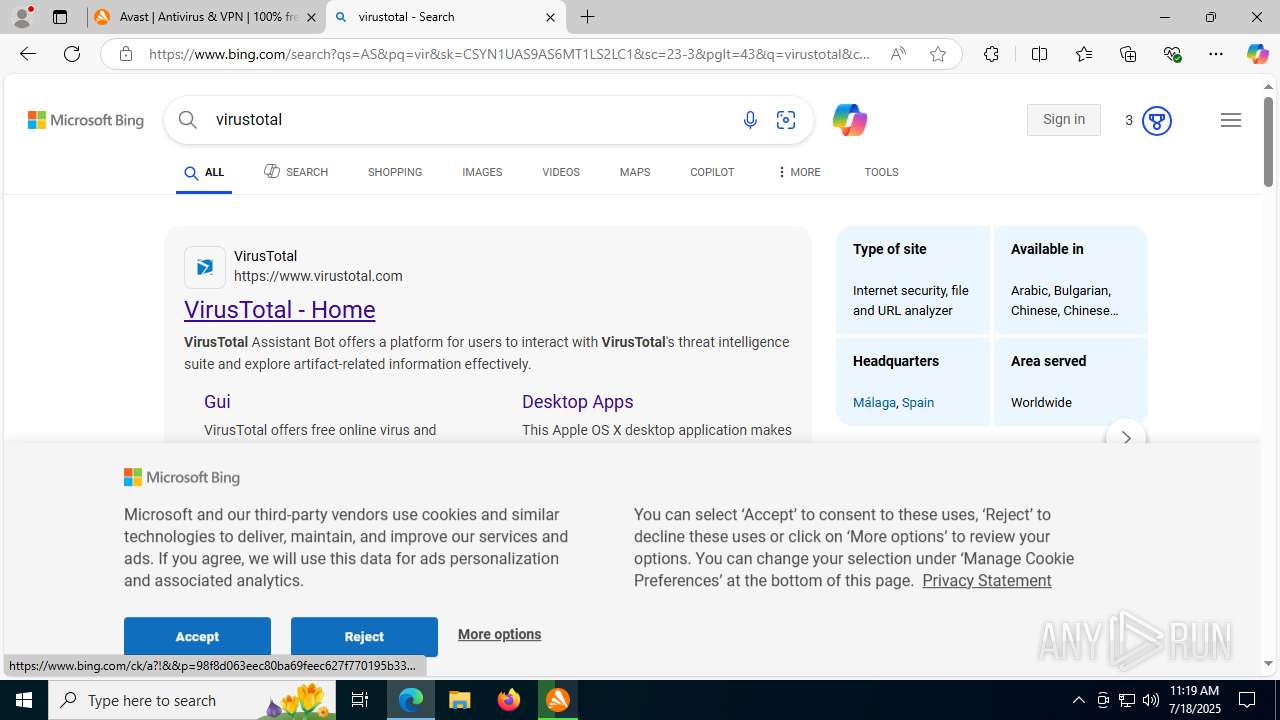Click the Bing Copilot colorful icon

[x=849, y=120]
